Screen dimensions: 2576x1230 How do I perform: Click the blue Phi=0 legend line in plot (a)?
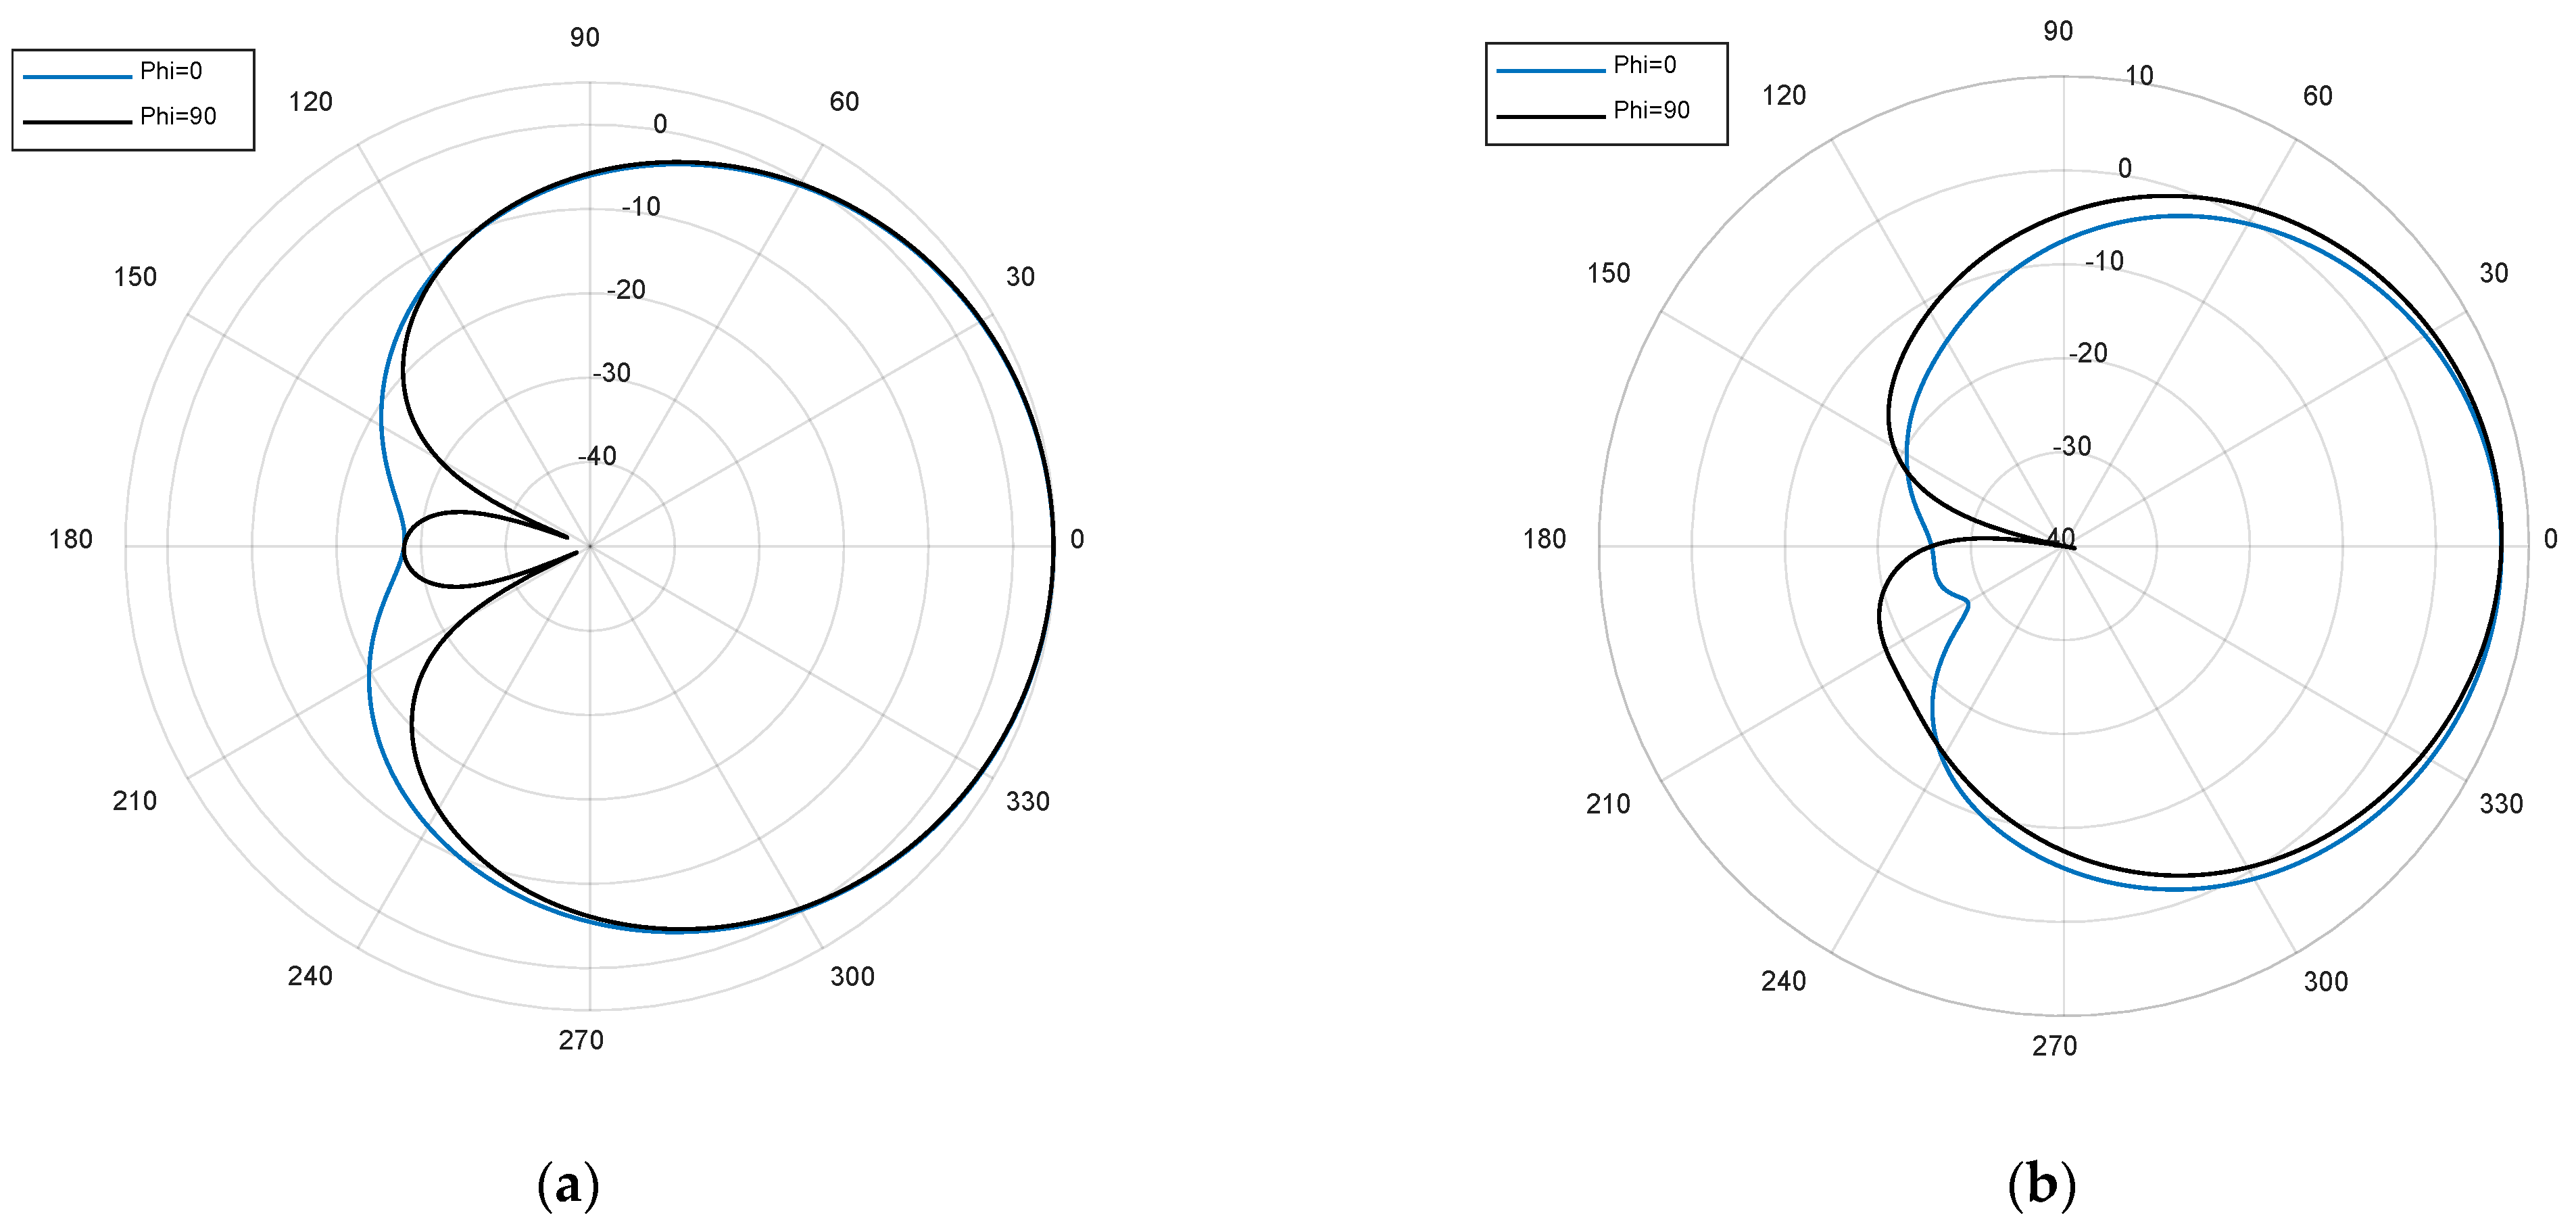point(77,76)
